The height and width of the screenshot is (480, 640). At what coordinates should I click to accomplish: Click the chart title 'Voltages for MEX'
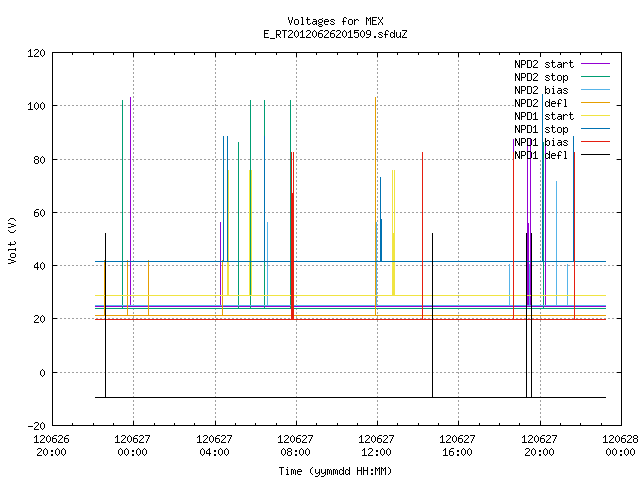pos(335,21)
